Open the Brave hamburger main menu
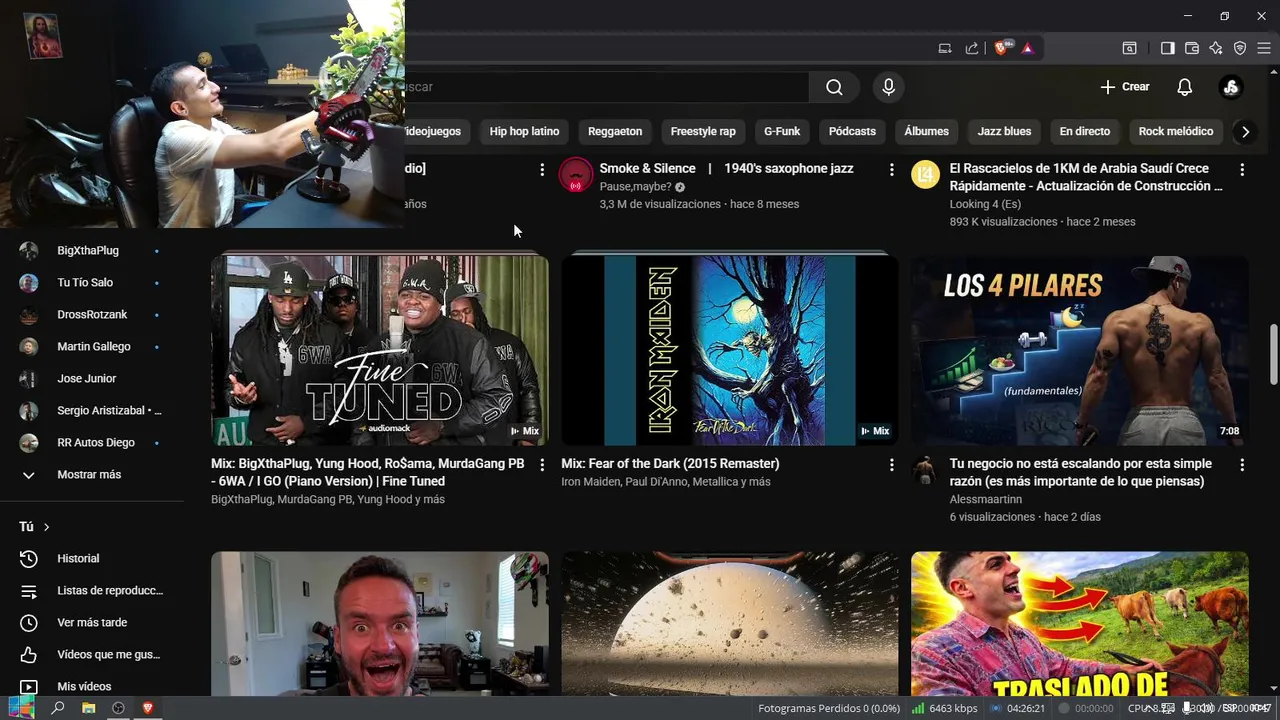Screen dimensions: 1280x720 tap(1264, 48)
